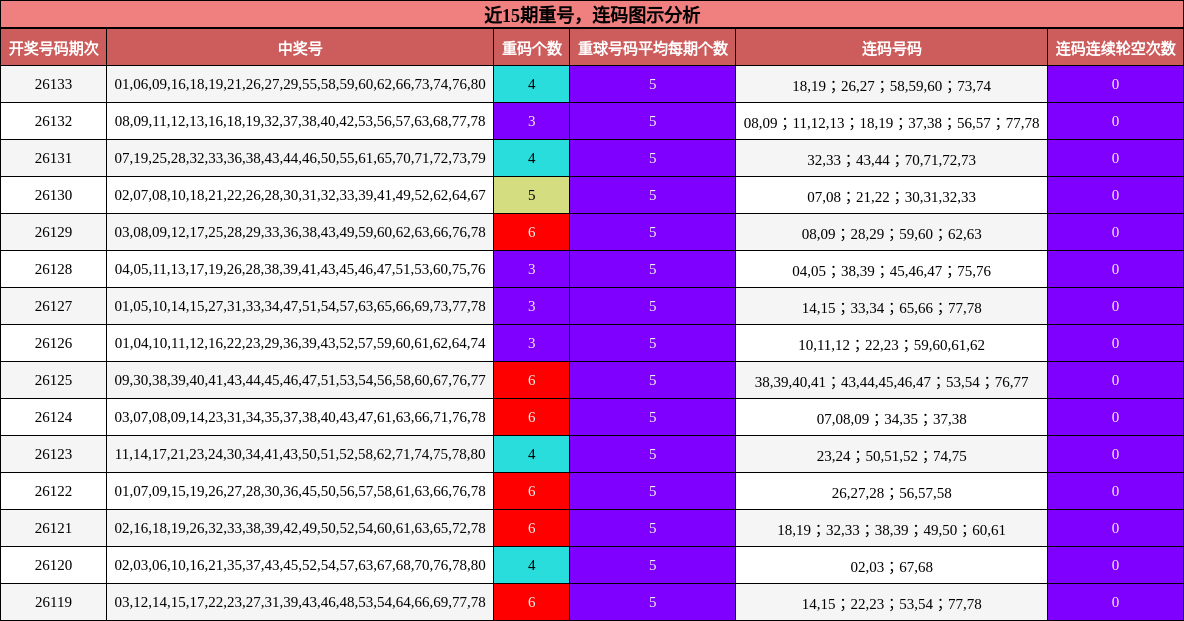Click skip count 0 in row 26119
1184x621 pixels.
pos(1115,602)
